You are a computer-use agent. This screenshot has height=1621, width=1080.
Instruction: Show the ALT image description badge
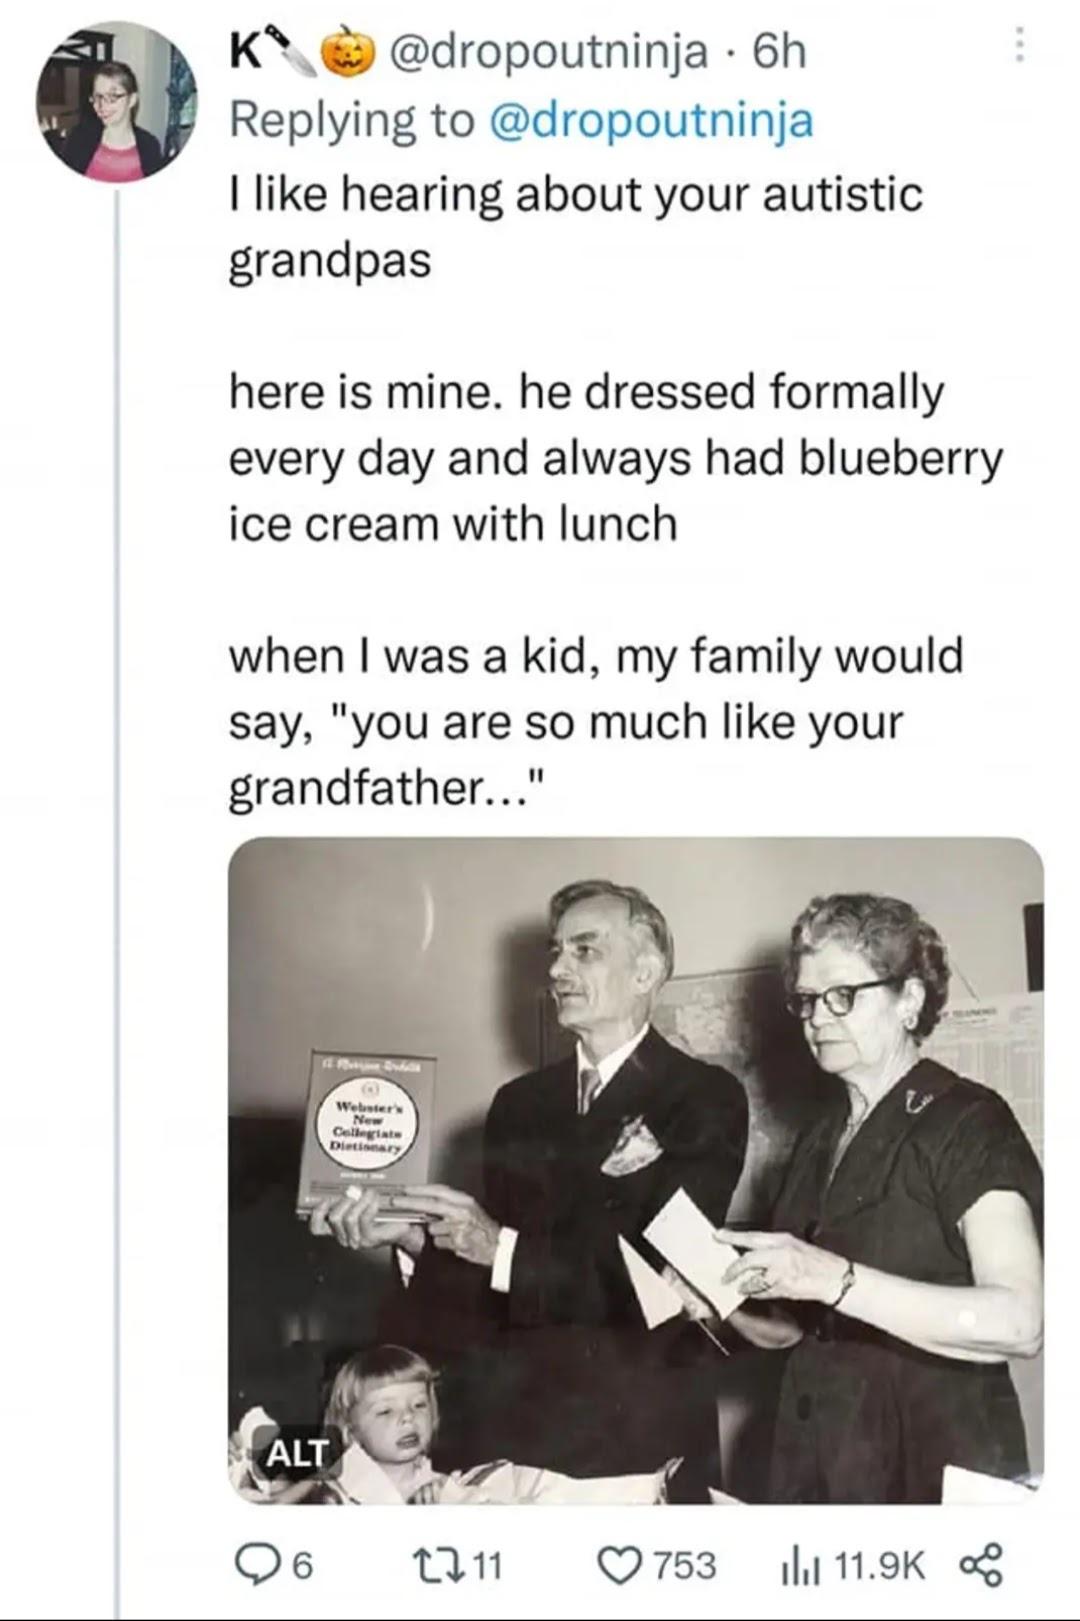coord(295,1453)
